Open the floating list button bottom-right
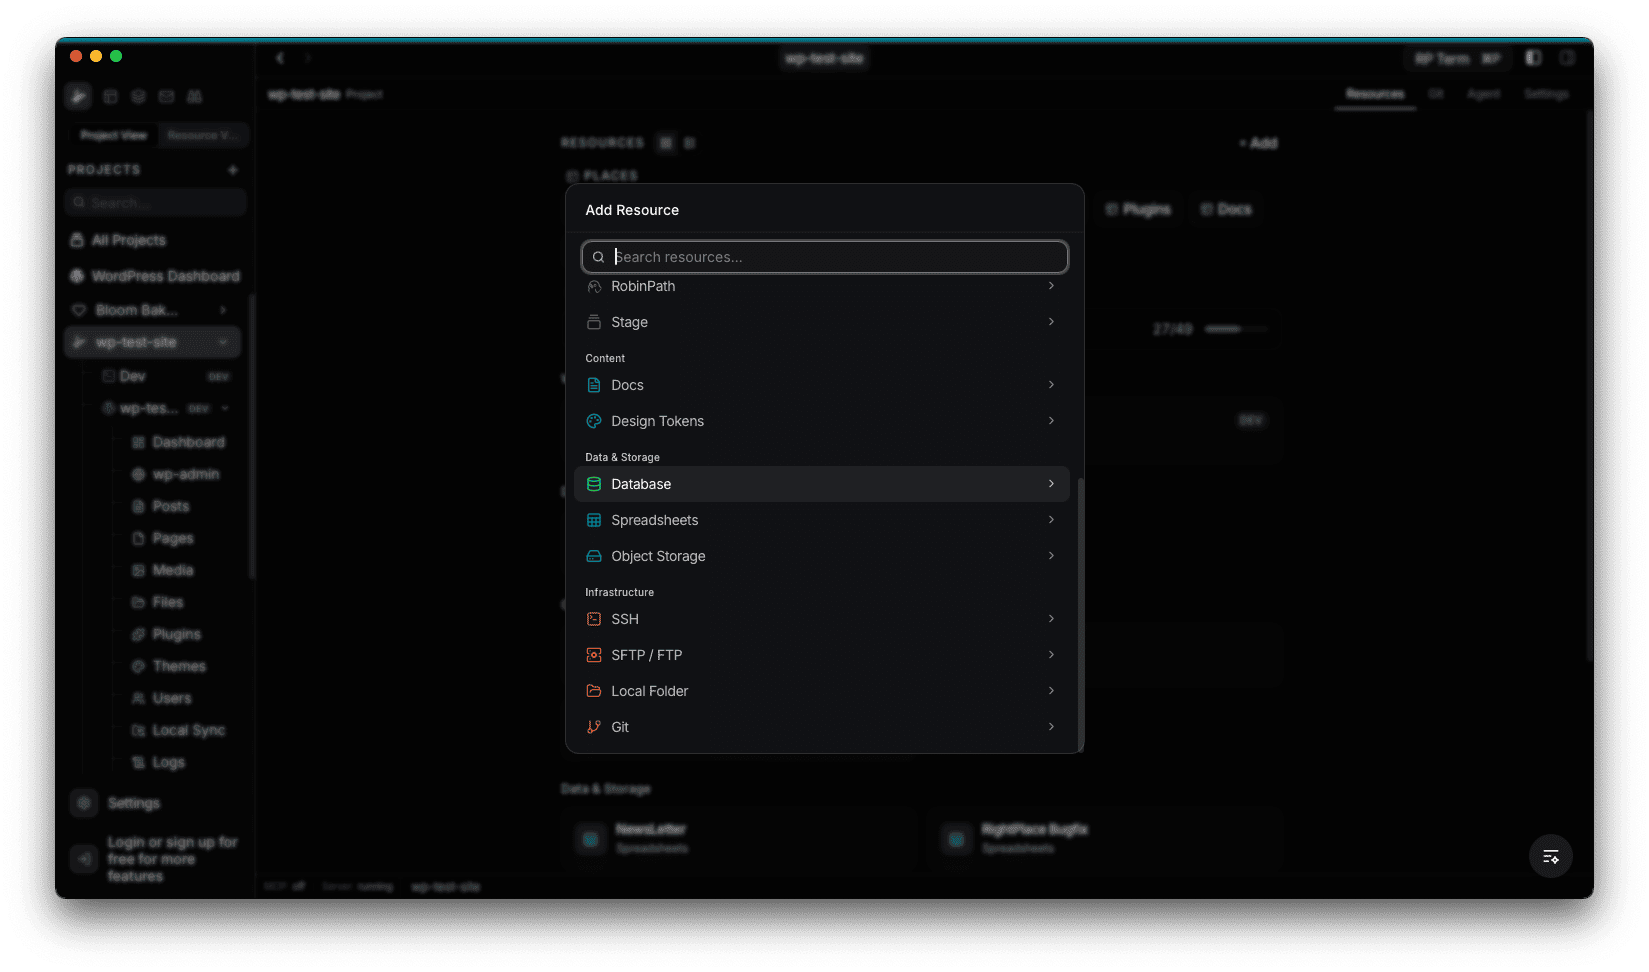Screen dimensions: 1649x972 (1551, 856)
